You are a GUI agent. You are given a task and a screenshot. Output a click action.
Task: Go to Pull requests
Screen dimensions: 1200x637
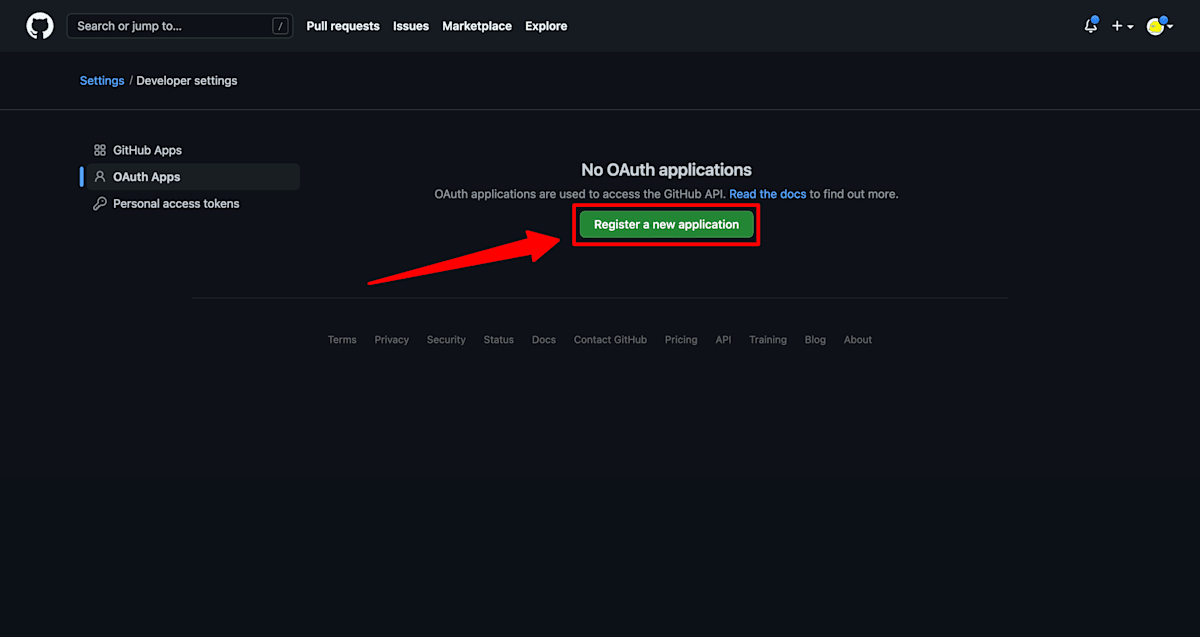(x=343, y=26)
